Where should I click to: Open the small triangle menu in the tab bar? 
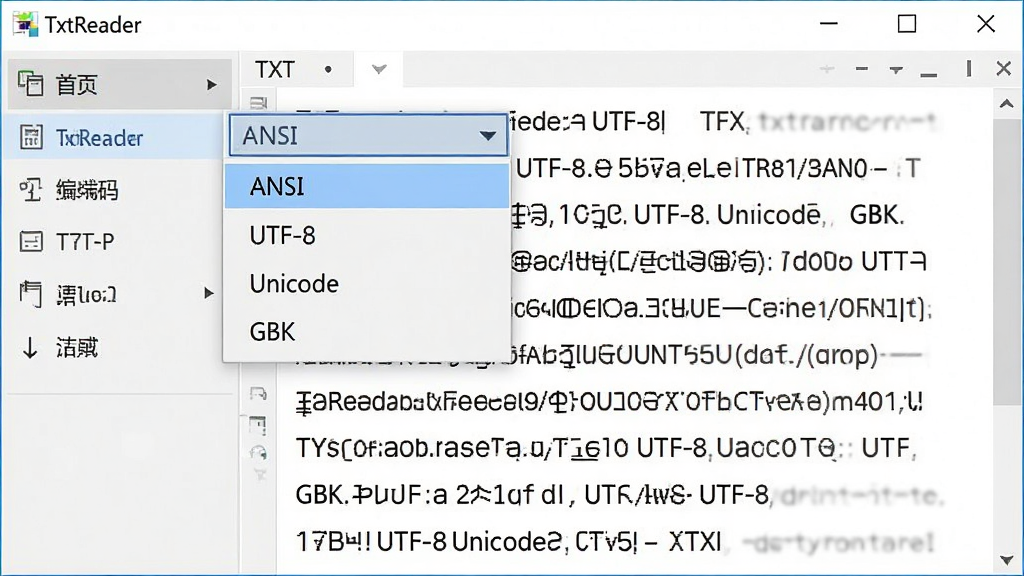tap(896, 70)
